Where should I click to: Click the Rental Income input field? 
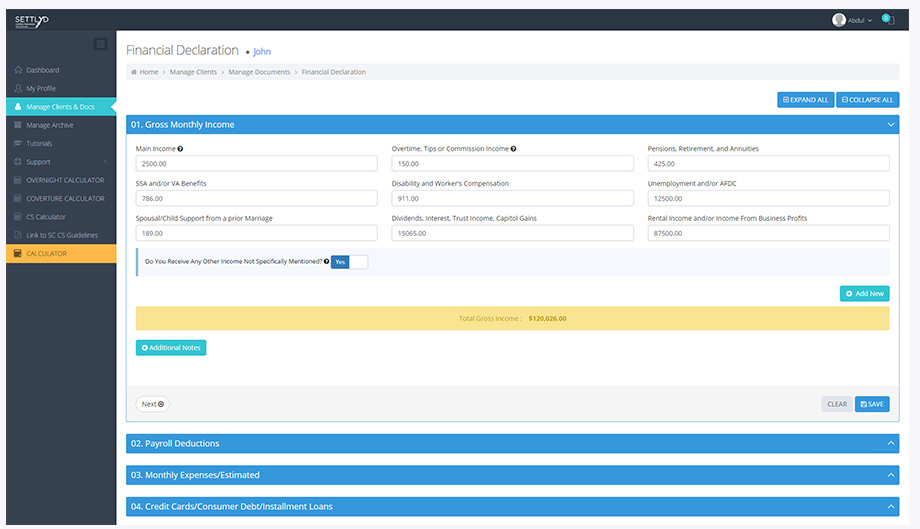click(x=768, y=233)
